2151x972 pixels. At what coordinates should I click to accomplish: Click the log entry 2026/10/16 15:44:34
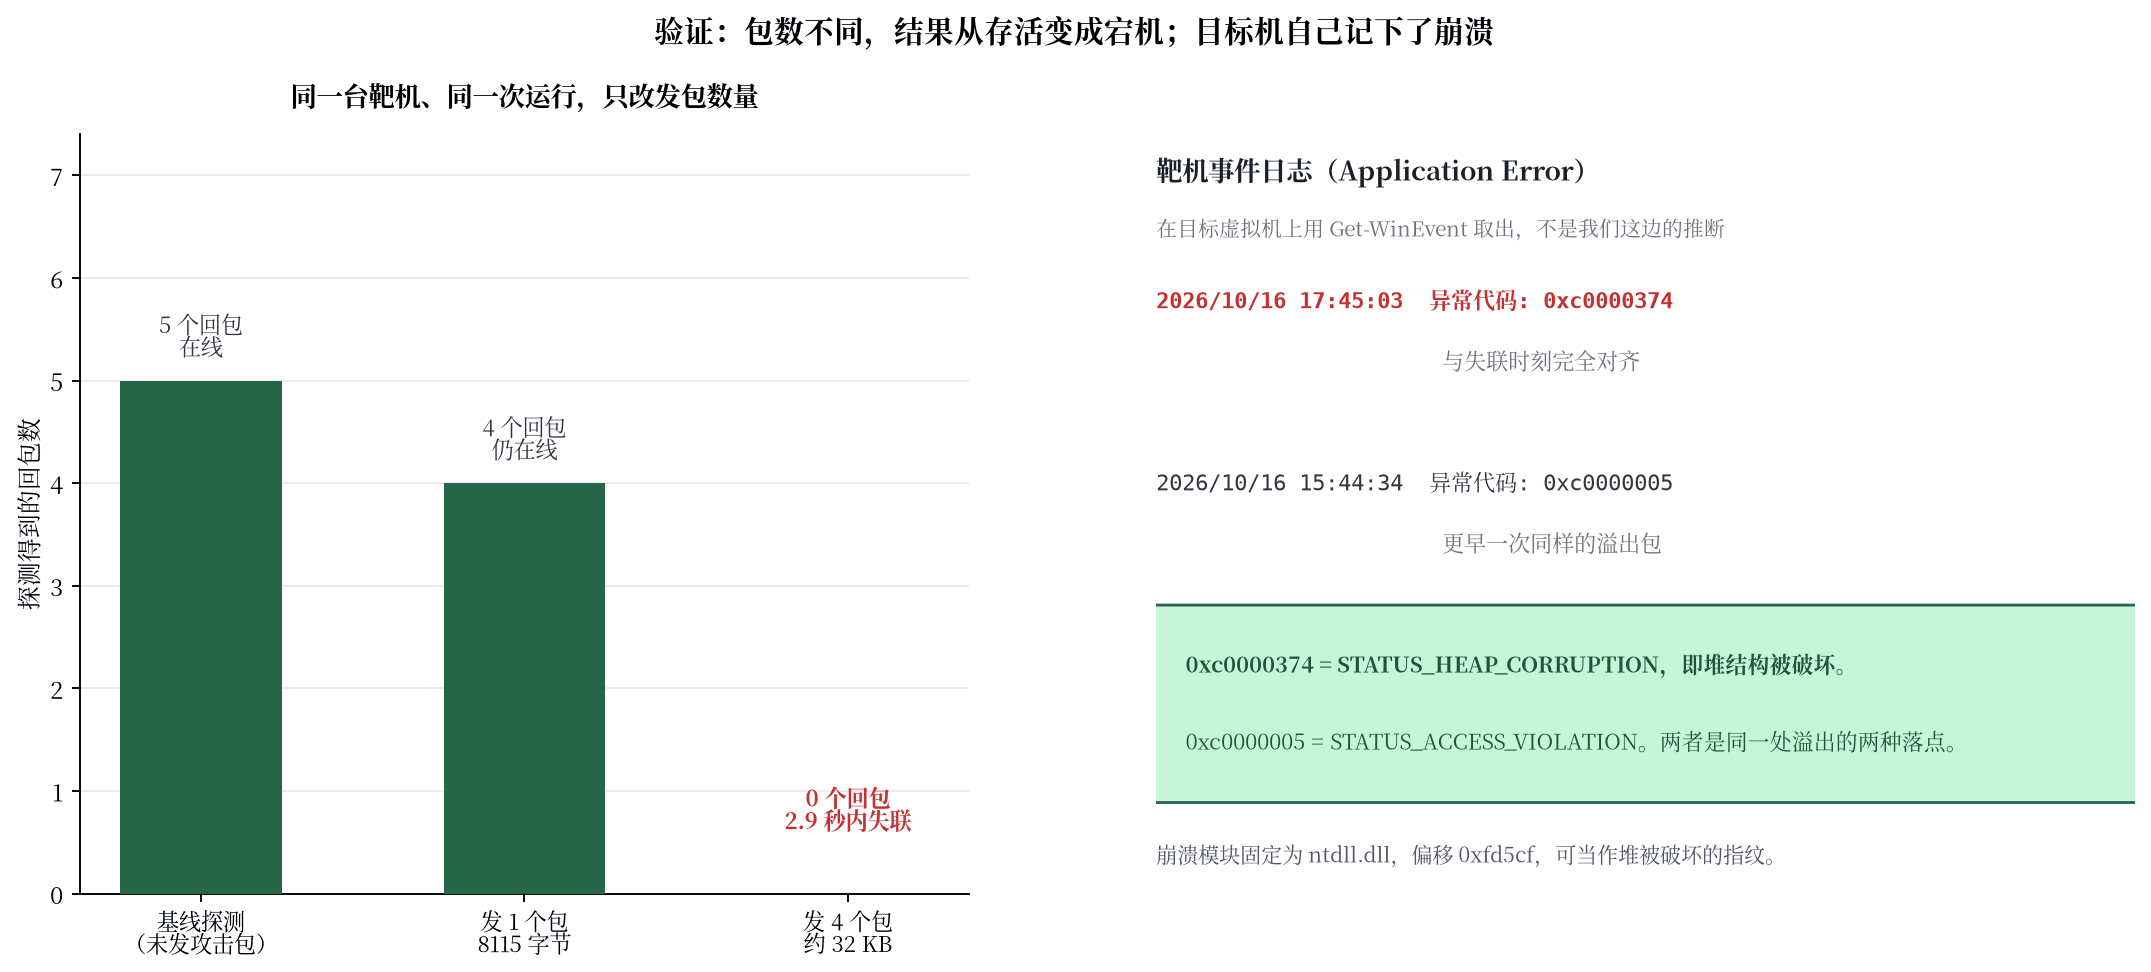[1414, 483]
